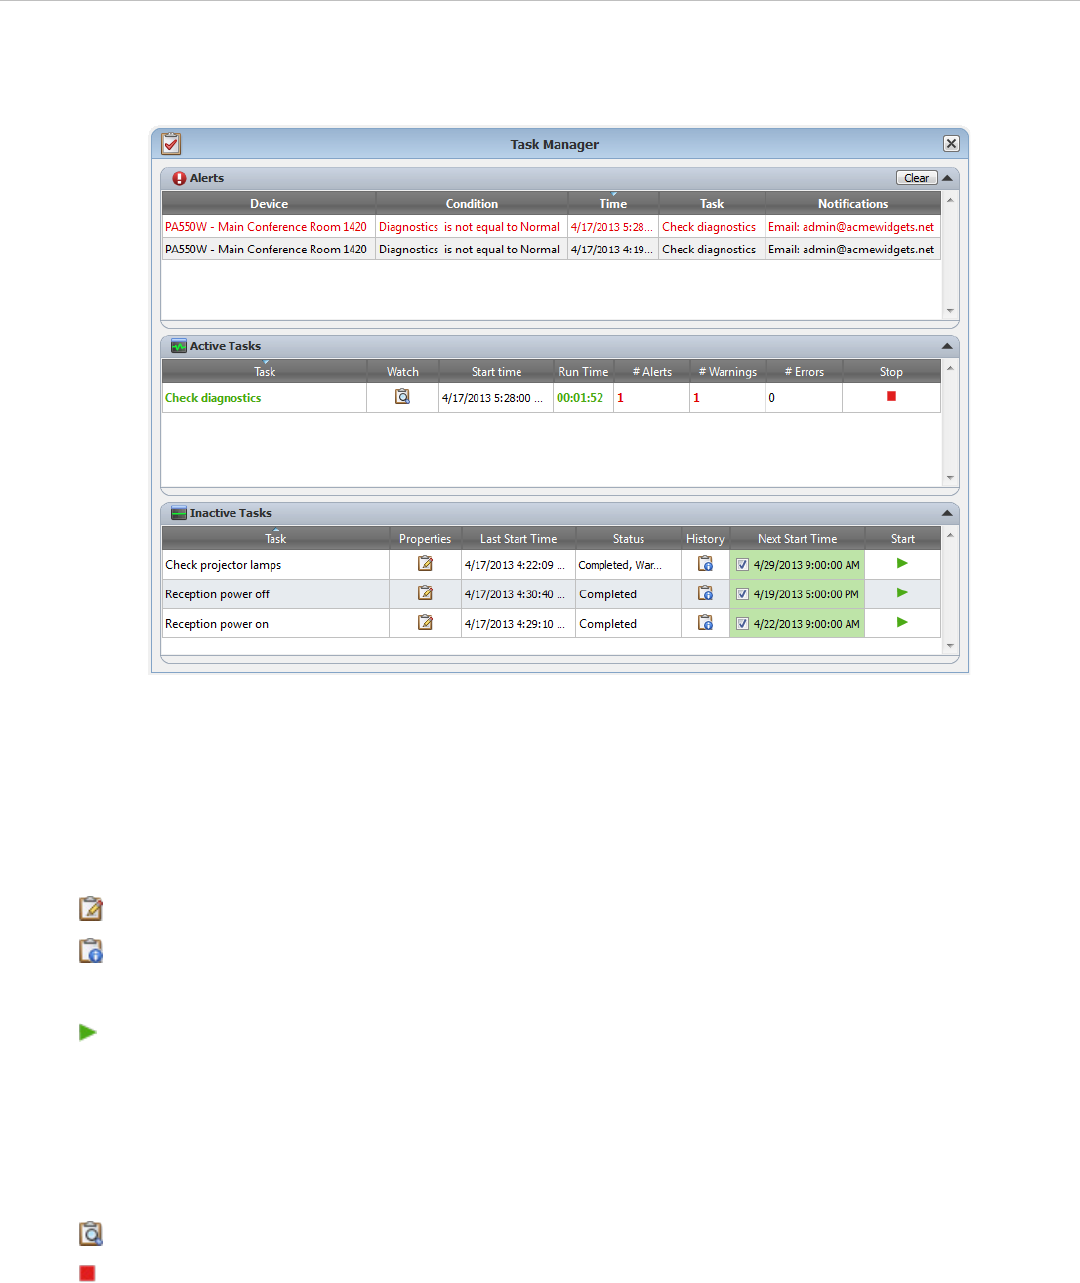This screenshot has height=1283, width=1080.
Task: Open properties for Check projector lamps
Action: pyautogui.click(x=425, y=564)
